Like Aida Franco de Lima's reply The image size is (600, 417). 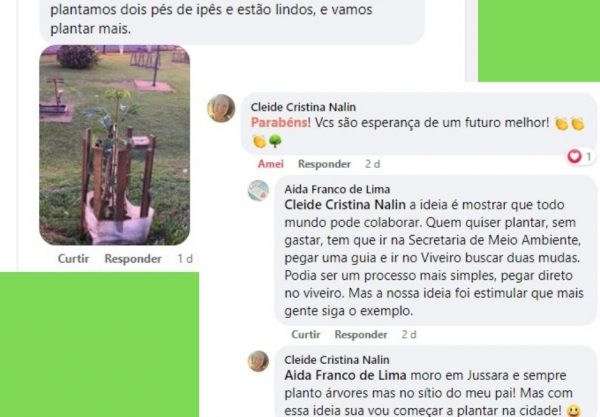[x=306, y=334]
